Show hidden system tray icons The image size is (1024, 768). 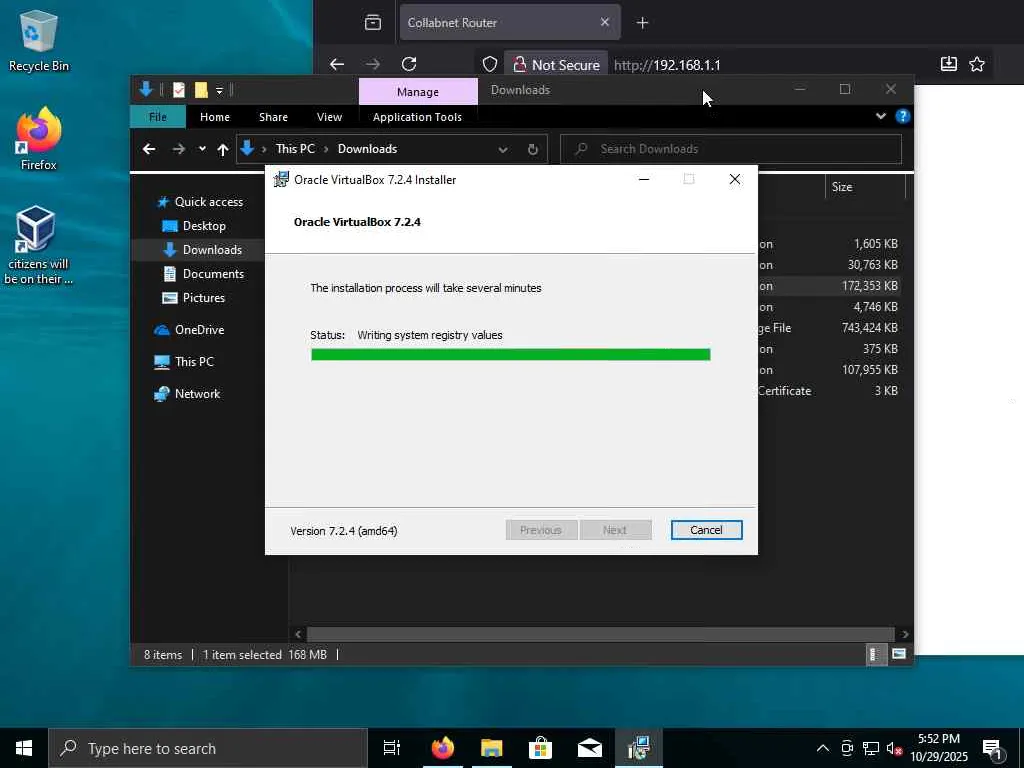pos(823,748)
